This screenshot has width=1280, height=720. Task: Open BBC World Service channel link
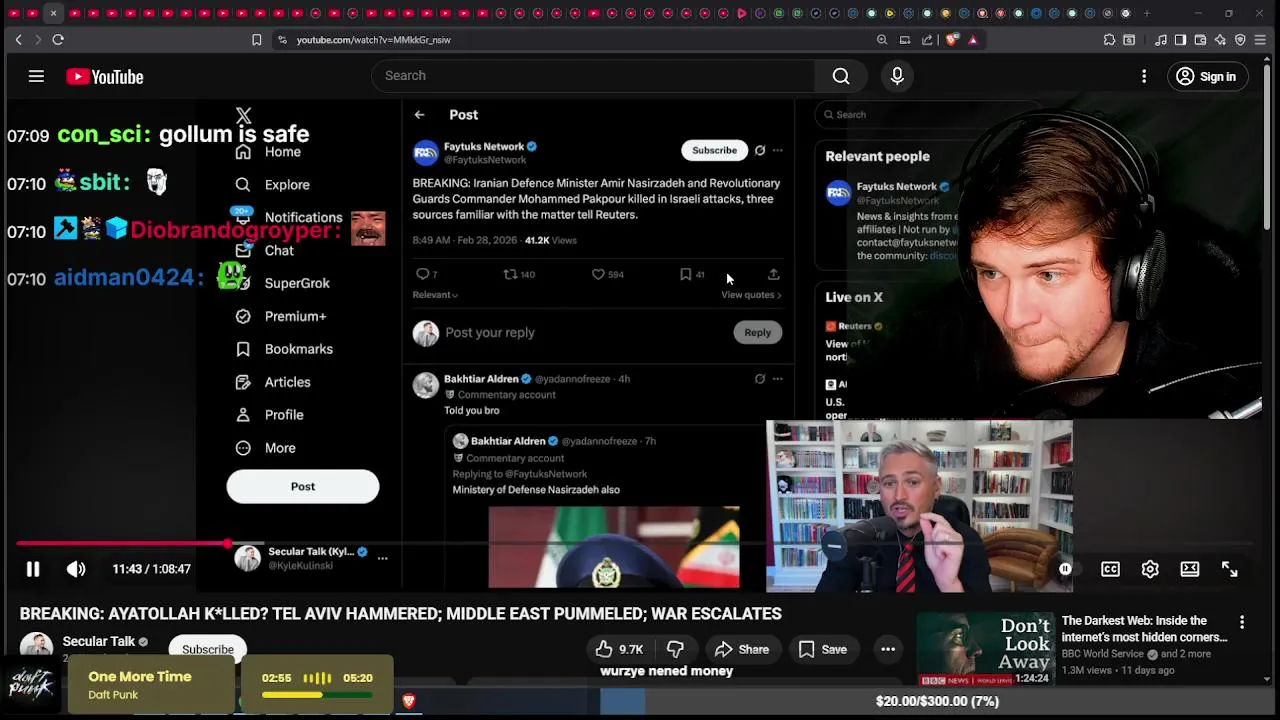(1103, 654)
